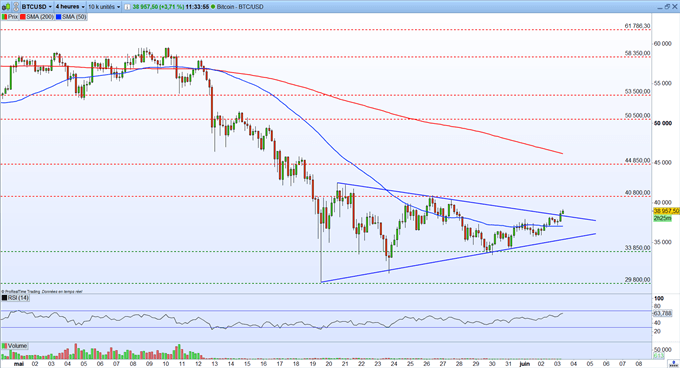This screenshot has height=368, width=680.
Task: Click the 44 850,00 level label
Action: pos(638,160)
